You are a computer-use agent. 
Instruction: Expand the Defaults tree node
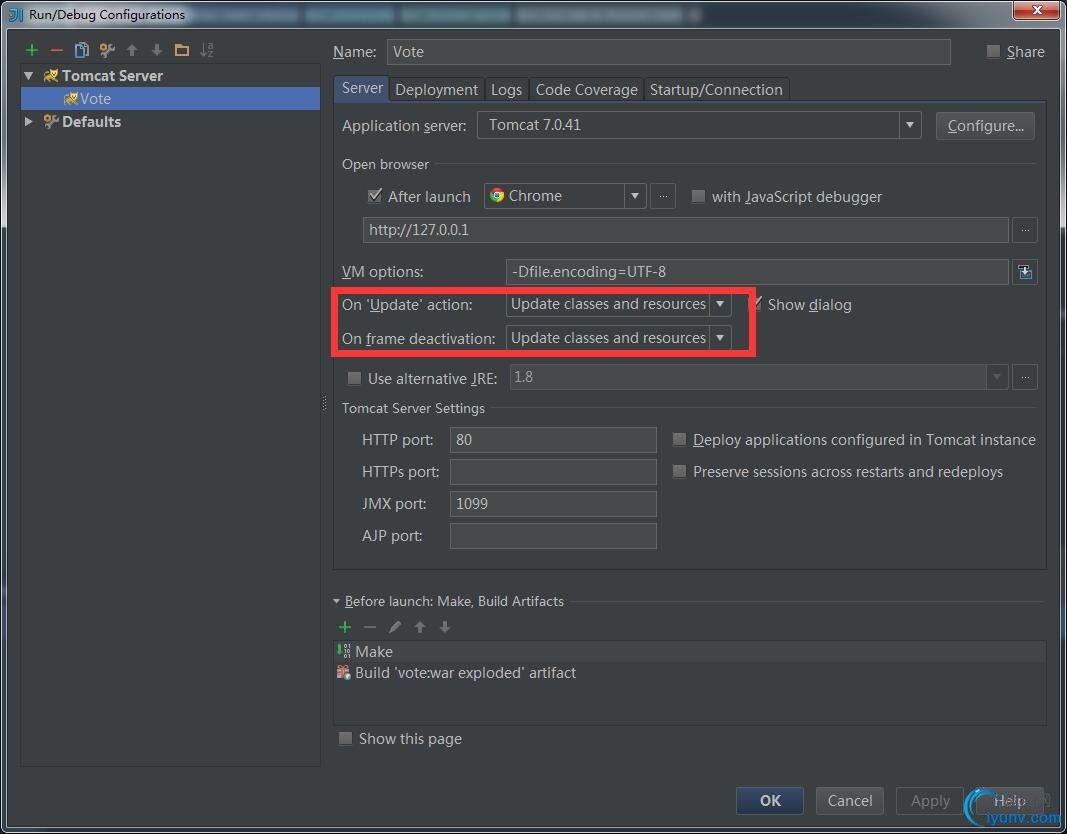29,122
